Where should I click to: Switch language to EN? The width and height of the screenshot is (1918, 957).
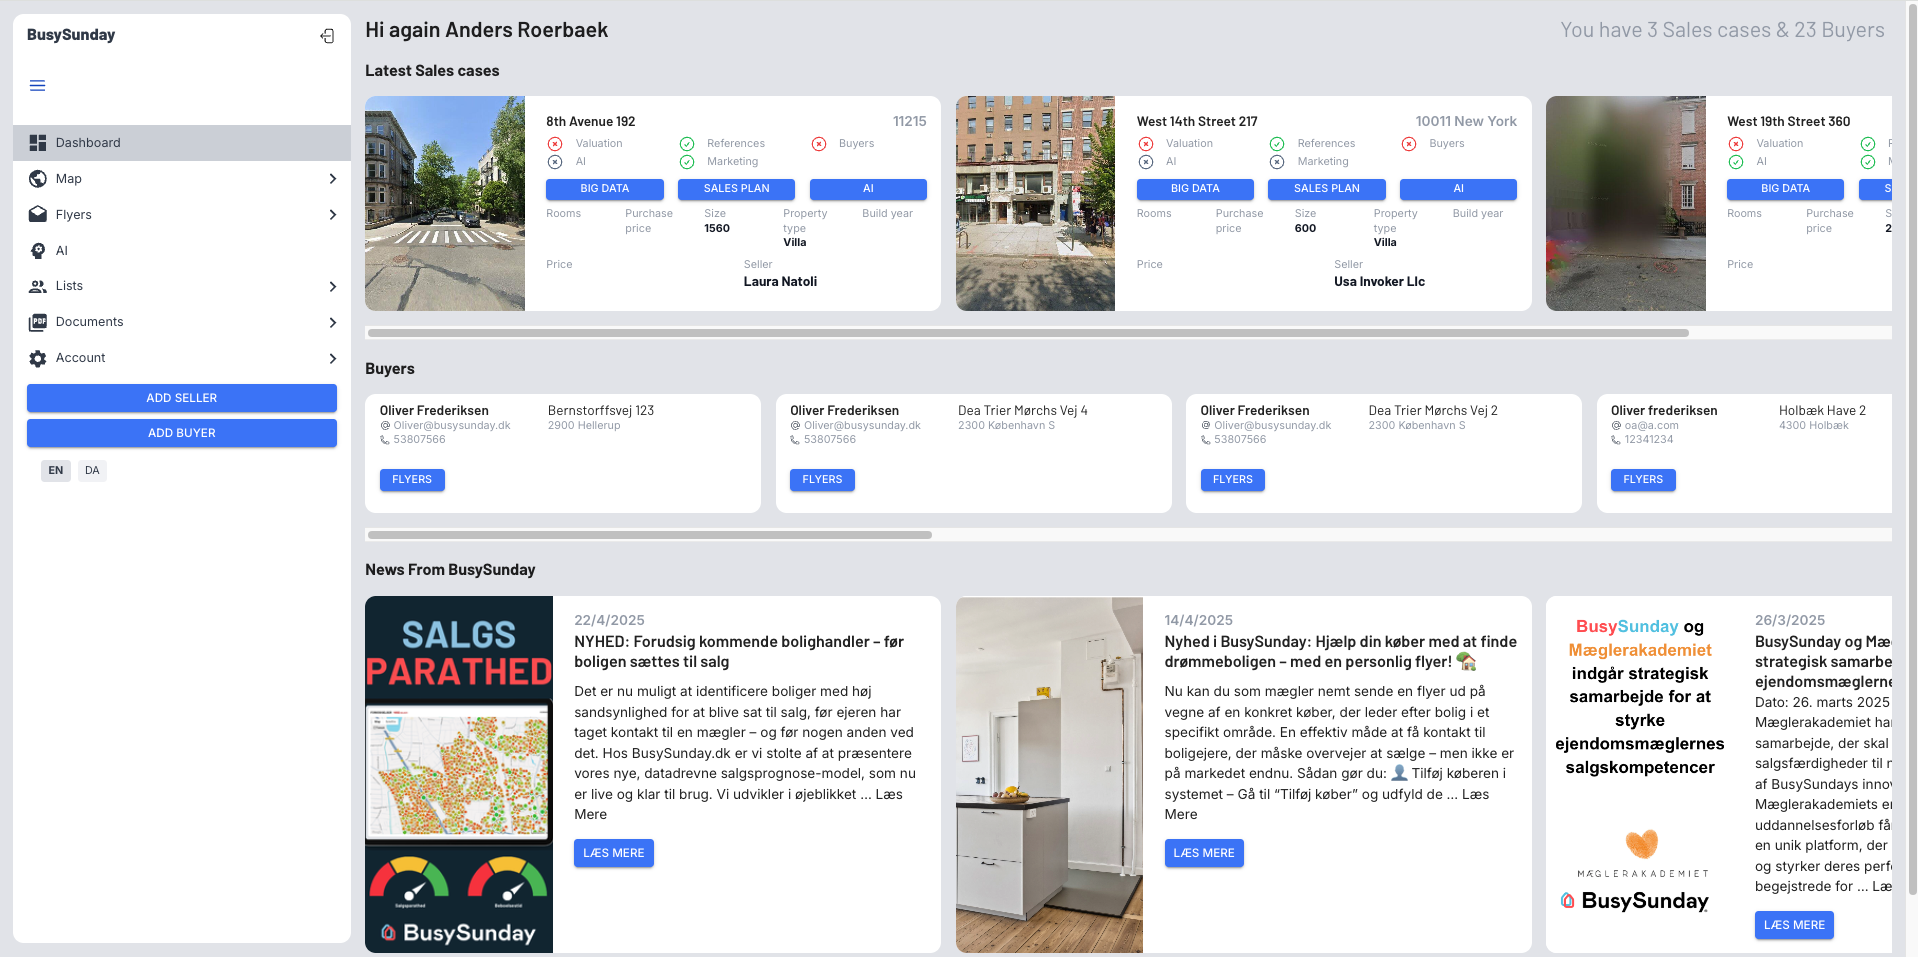click(56, 470)
